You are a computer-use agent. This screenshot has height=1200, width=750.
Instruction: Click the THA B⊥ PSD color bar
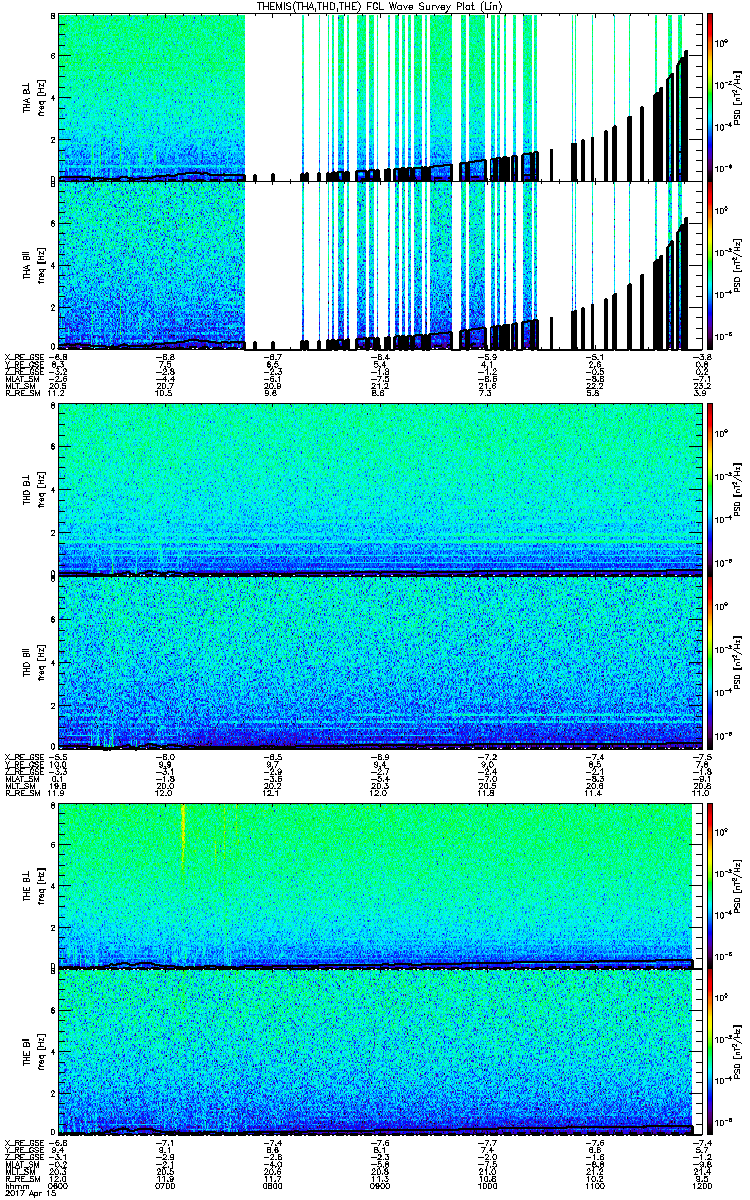(x=709, y=98)
